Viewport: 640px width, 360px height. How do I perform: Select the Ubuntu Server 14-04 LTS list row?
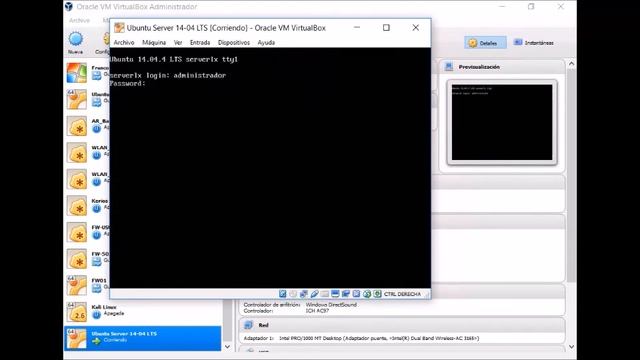pyautogui.click(x=143, y=338)
